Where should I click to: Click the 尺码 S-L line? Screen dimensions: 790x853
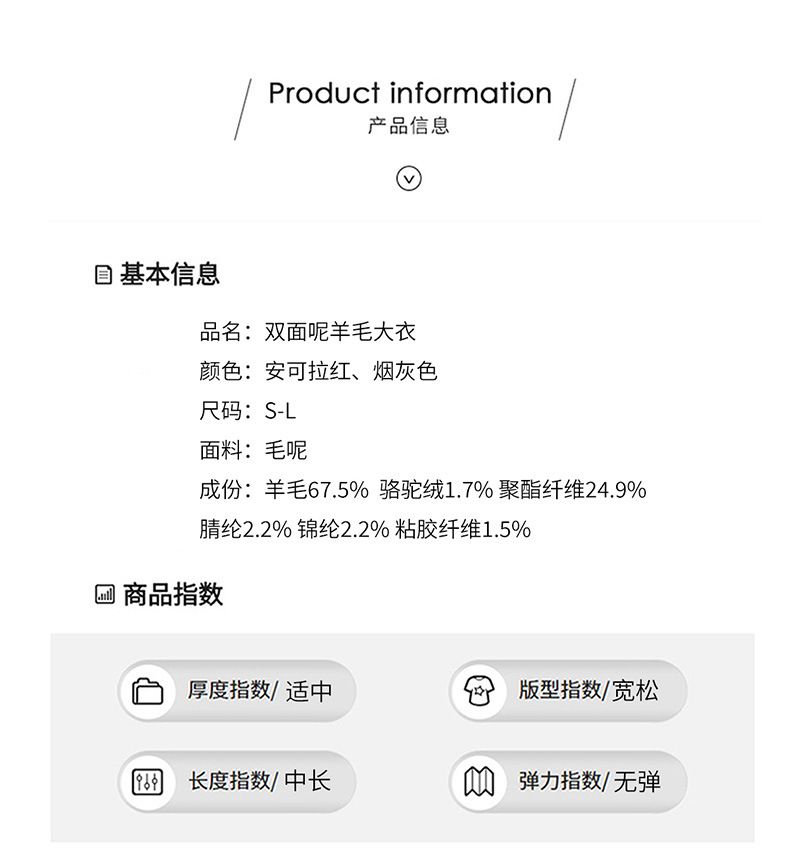tap(248, 411)
